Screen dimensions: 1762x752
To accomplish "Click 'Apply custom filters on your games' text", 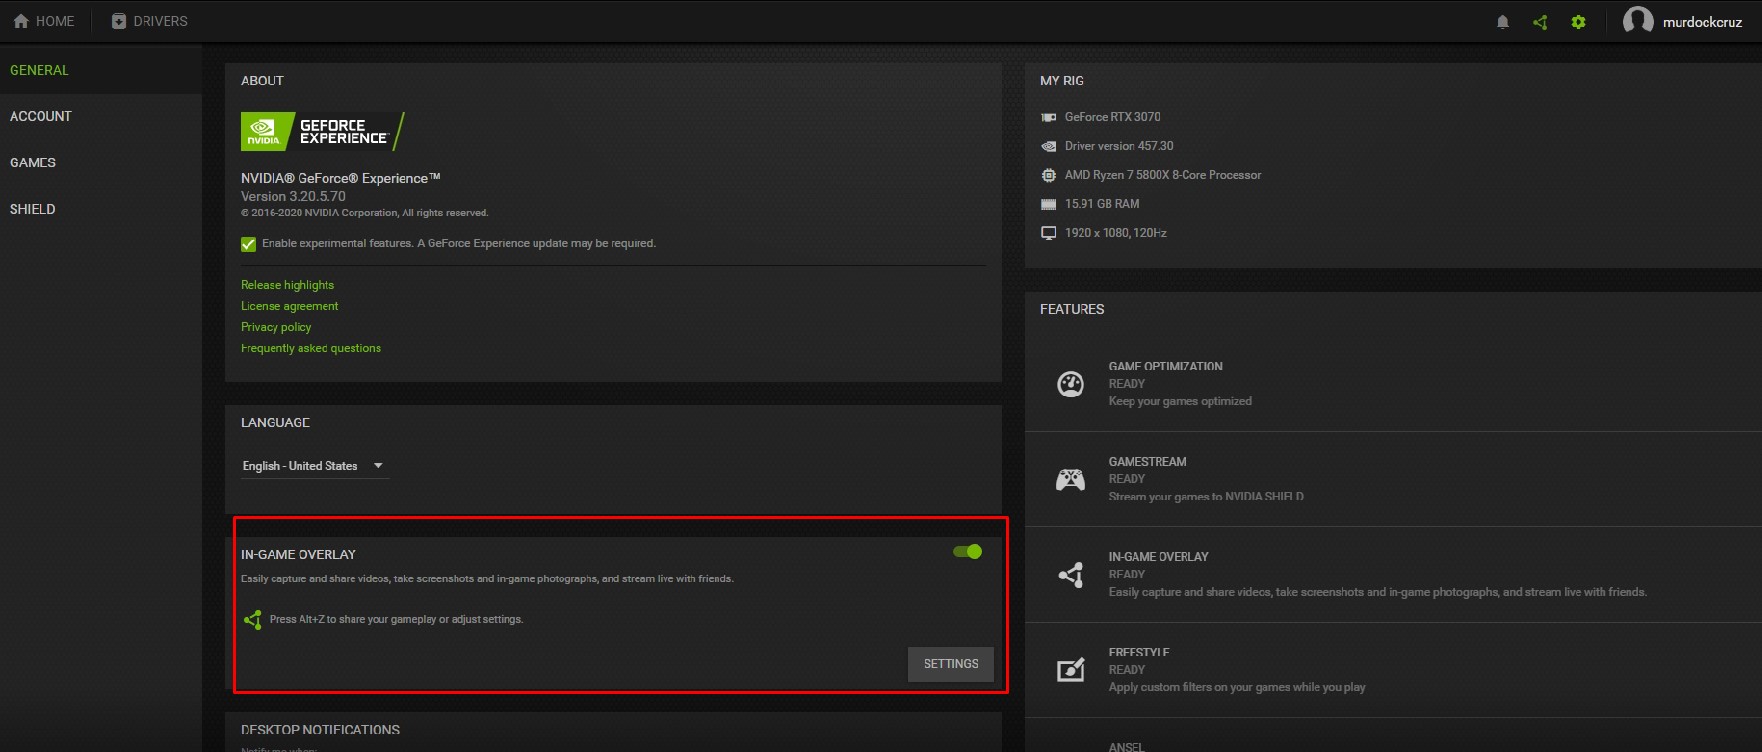I will click(1236, 687).
